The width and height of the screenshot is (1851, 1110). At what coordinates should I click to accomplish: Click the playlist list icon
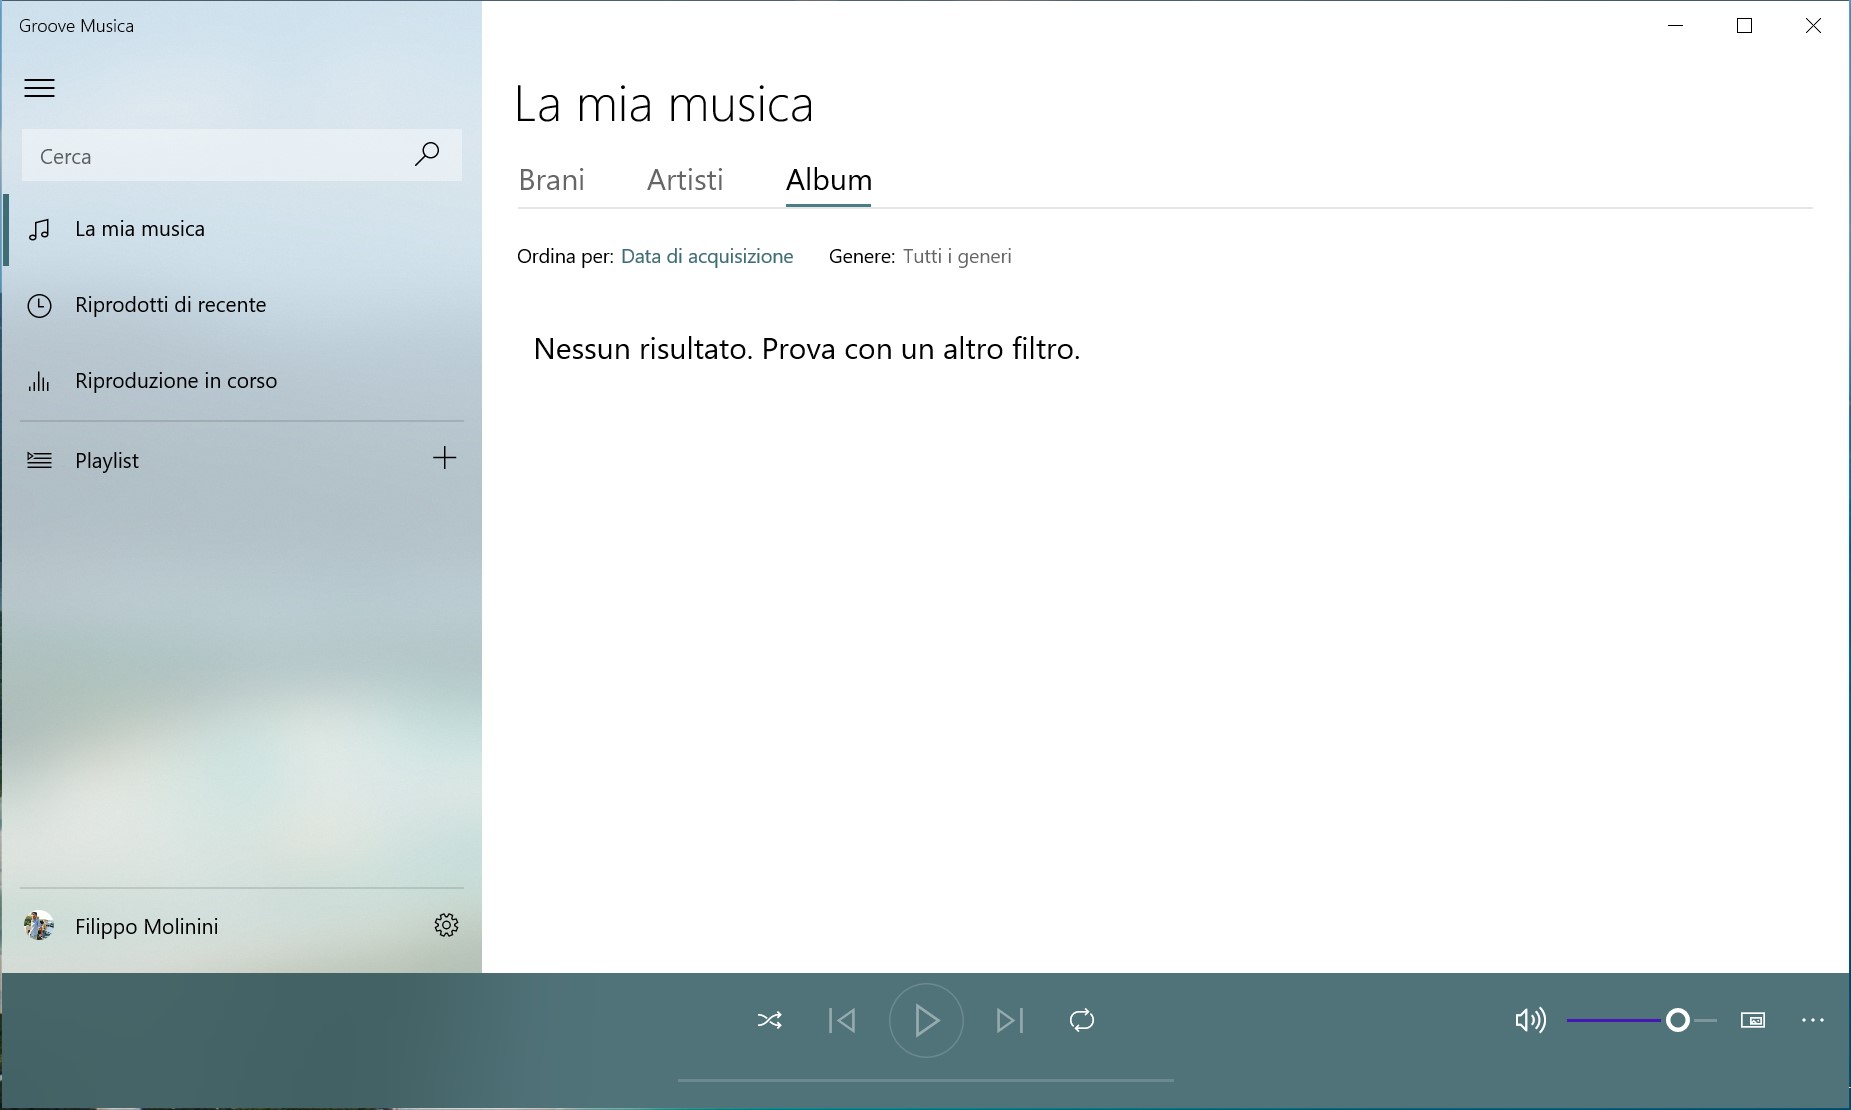(39, 460)
